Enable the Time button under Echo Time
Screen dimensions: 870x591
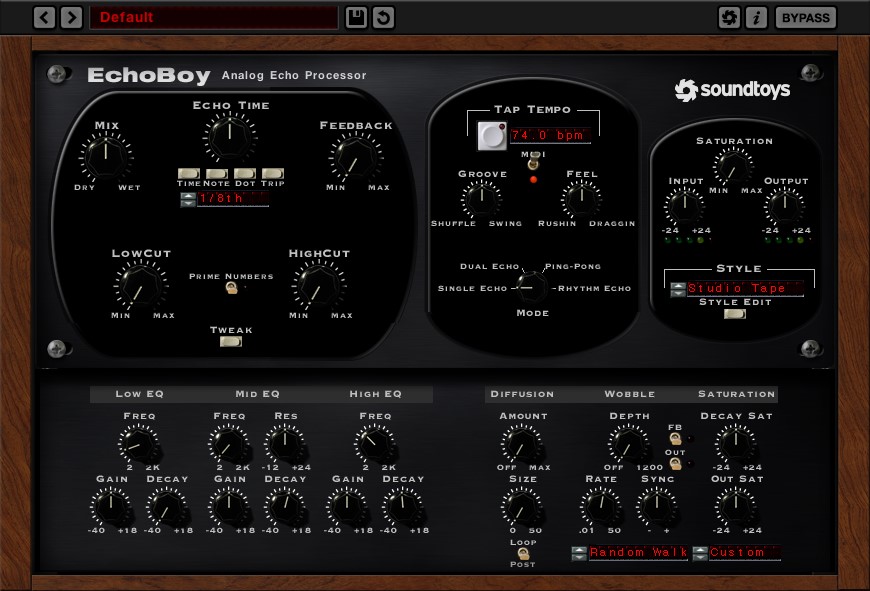(189, 174)
